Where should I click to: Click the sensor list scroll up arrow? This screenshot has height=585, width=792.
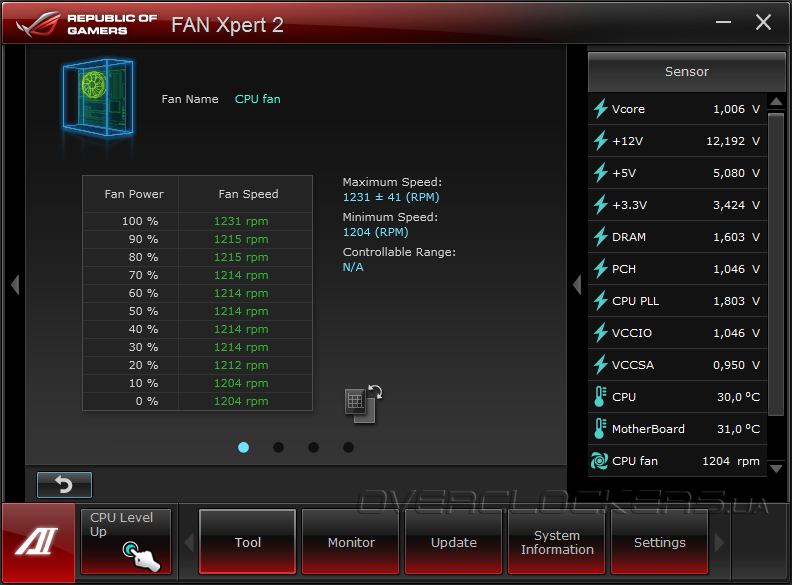pyautogui.click(x=776, y=102)
